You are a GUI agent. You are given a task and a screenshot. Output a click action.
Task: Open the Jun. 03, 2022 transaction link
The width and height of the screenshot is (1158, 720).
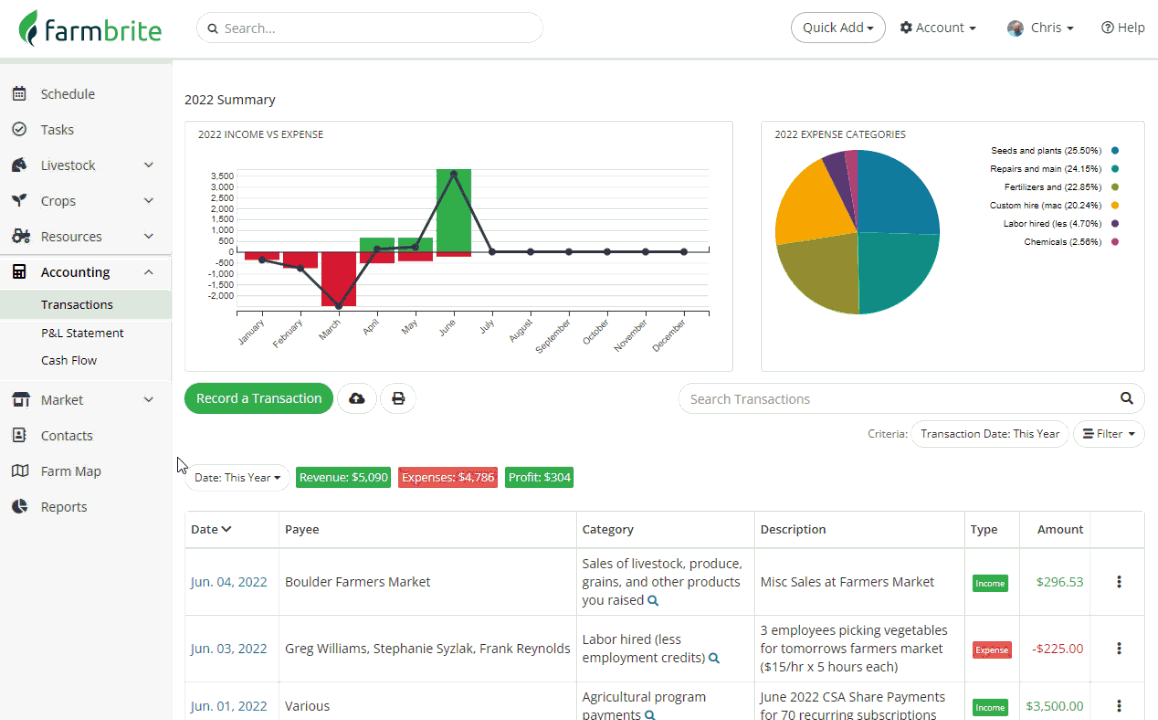coord(228,648)
